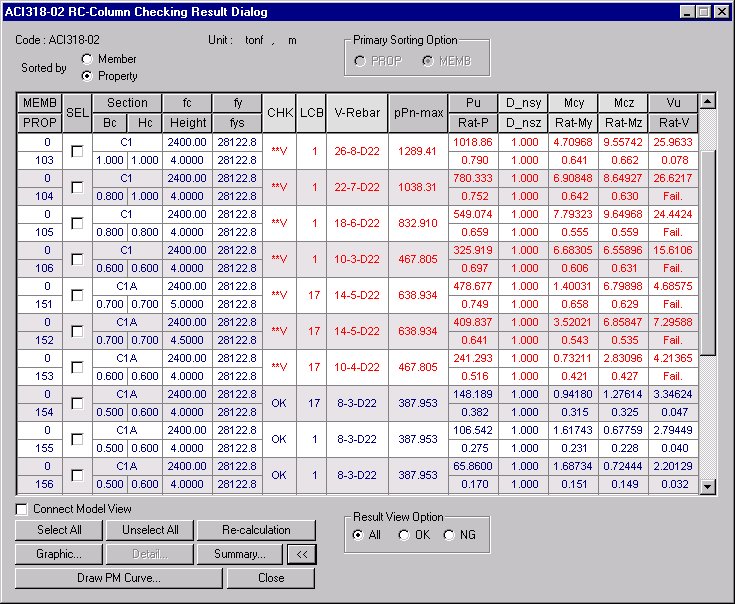This screenshot has width=735, height=604.
Task: Choose the OK result view option
Action: click(x=405, y=535)
